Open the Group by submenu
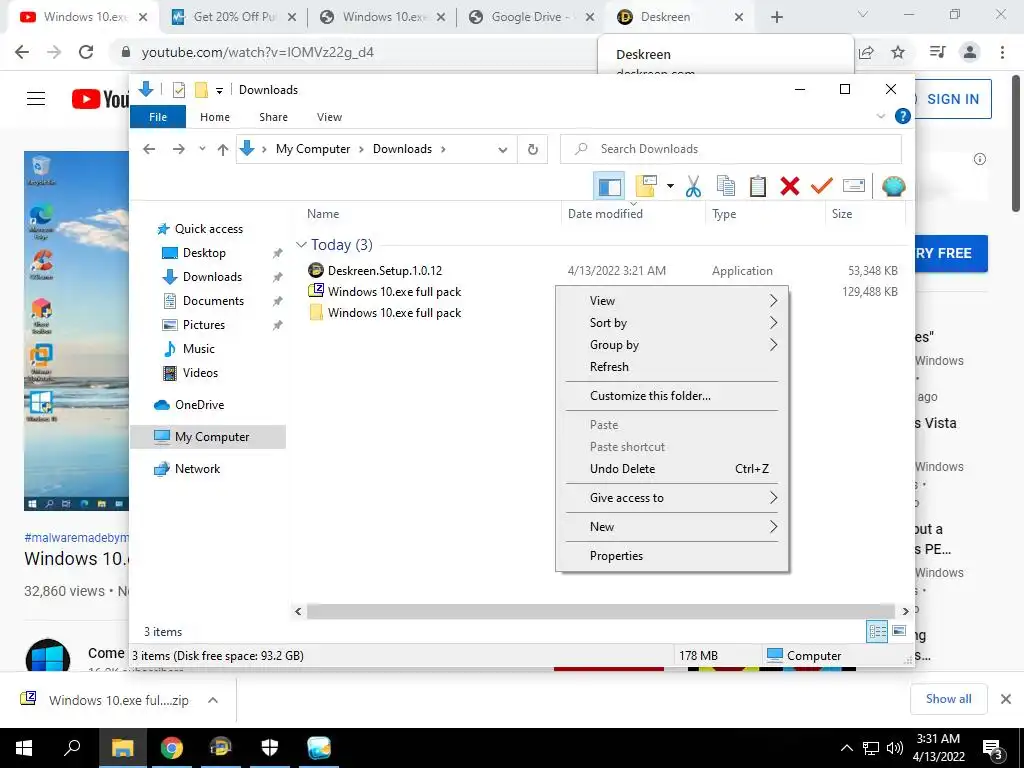This screenshot has width=1024, height=768. coord(672,345)
